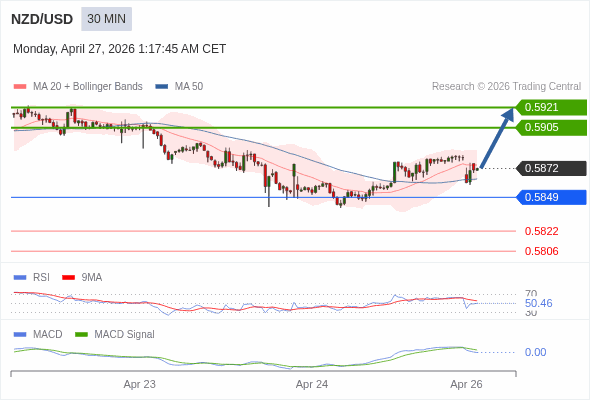
Task: Click the 9MA legend label
Action: click(x=92, y=278)
